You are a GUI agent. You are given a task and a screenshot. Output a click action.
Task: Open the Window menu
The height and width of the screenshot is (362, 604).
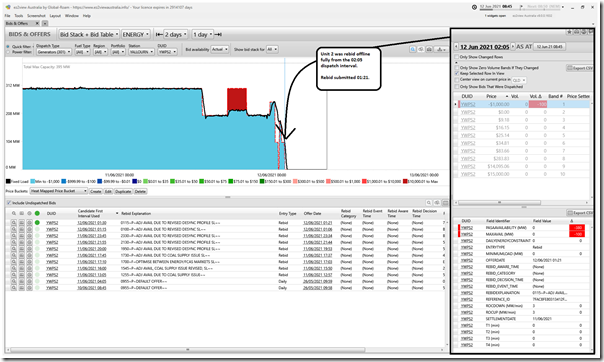click(x=72, y=16)
